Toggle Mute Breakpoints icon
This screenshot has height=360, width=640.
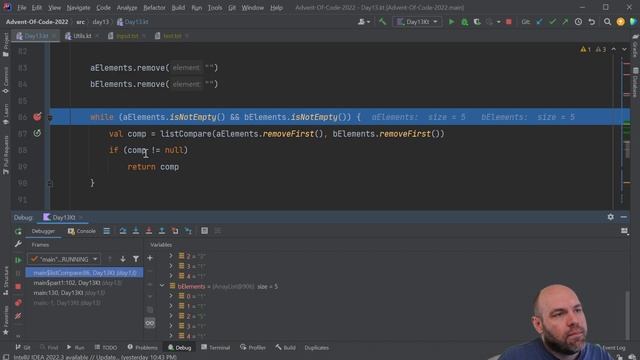18,316
